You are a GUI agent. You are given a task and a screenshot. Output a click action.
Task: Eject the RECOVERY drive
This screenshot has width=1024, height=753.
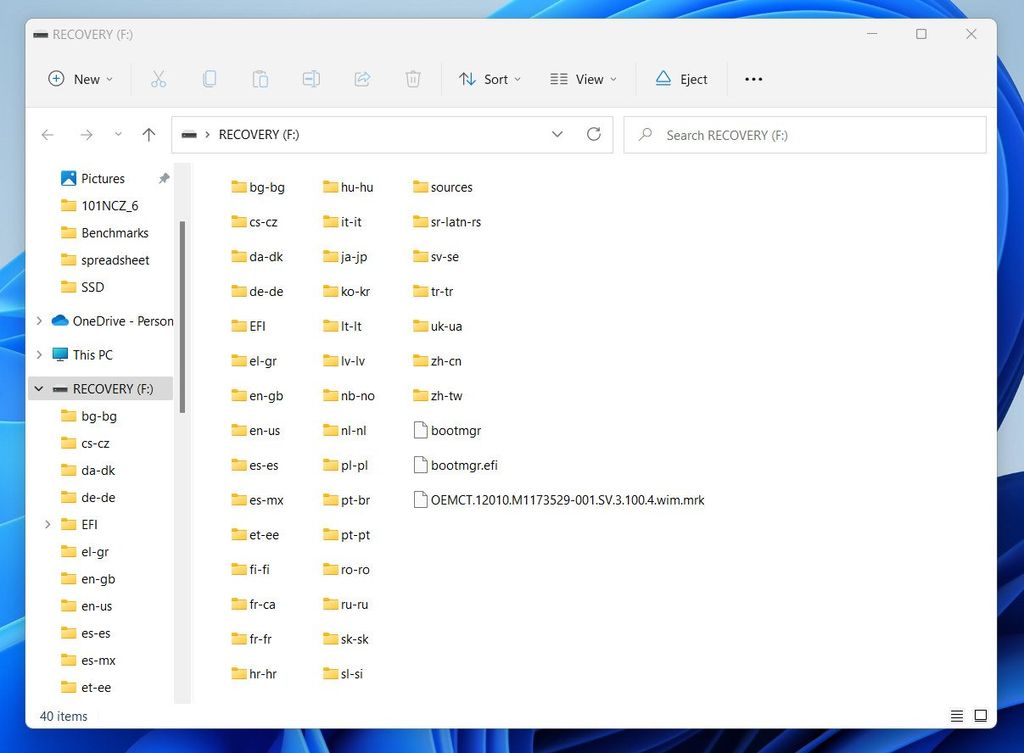681,79
